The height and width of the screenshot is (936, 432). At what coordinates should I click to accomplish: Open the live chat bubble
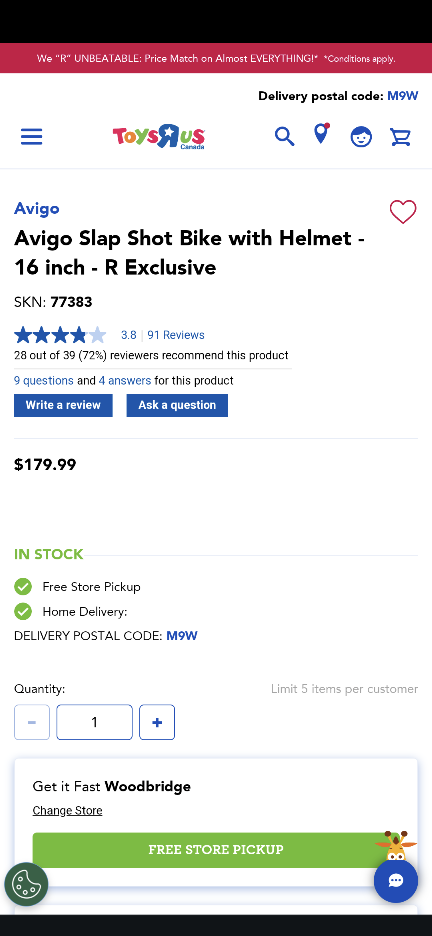(396, 880)
